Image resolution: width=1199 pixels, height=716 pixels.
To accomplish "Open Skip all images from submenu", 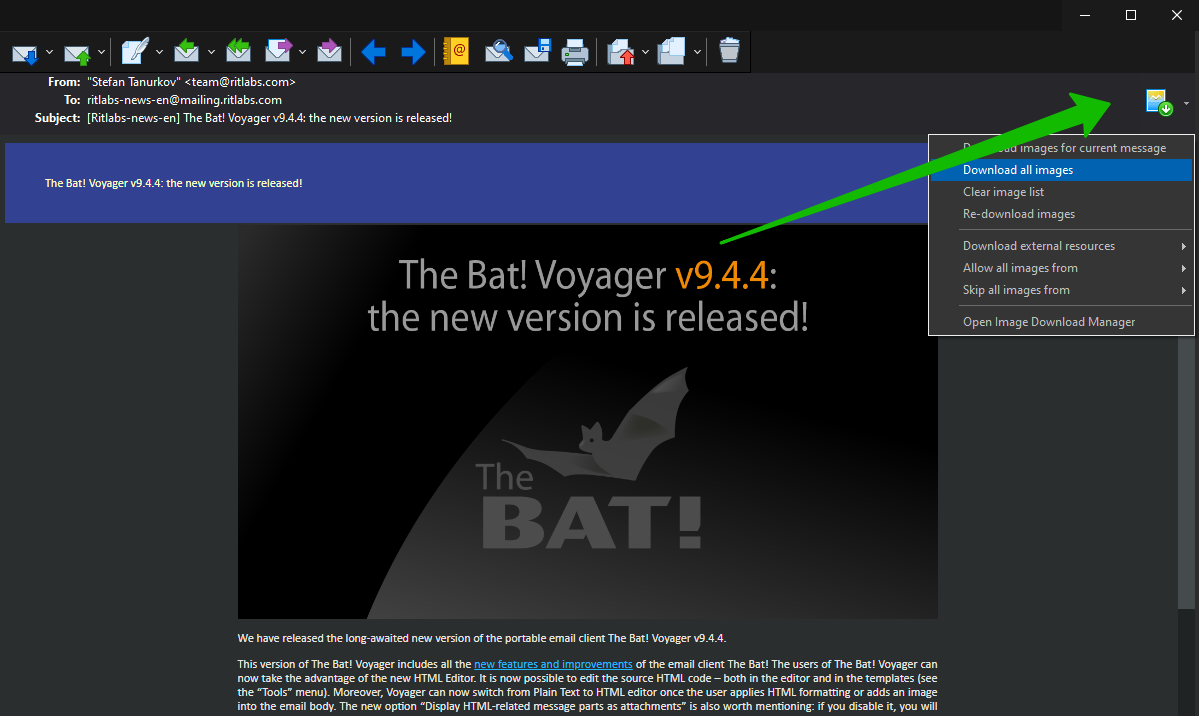I will (x=1061, y=290).
